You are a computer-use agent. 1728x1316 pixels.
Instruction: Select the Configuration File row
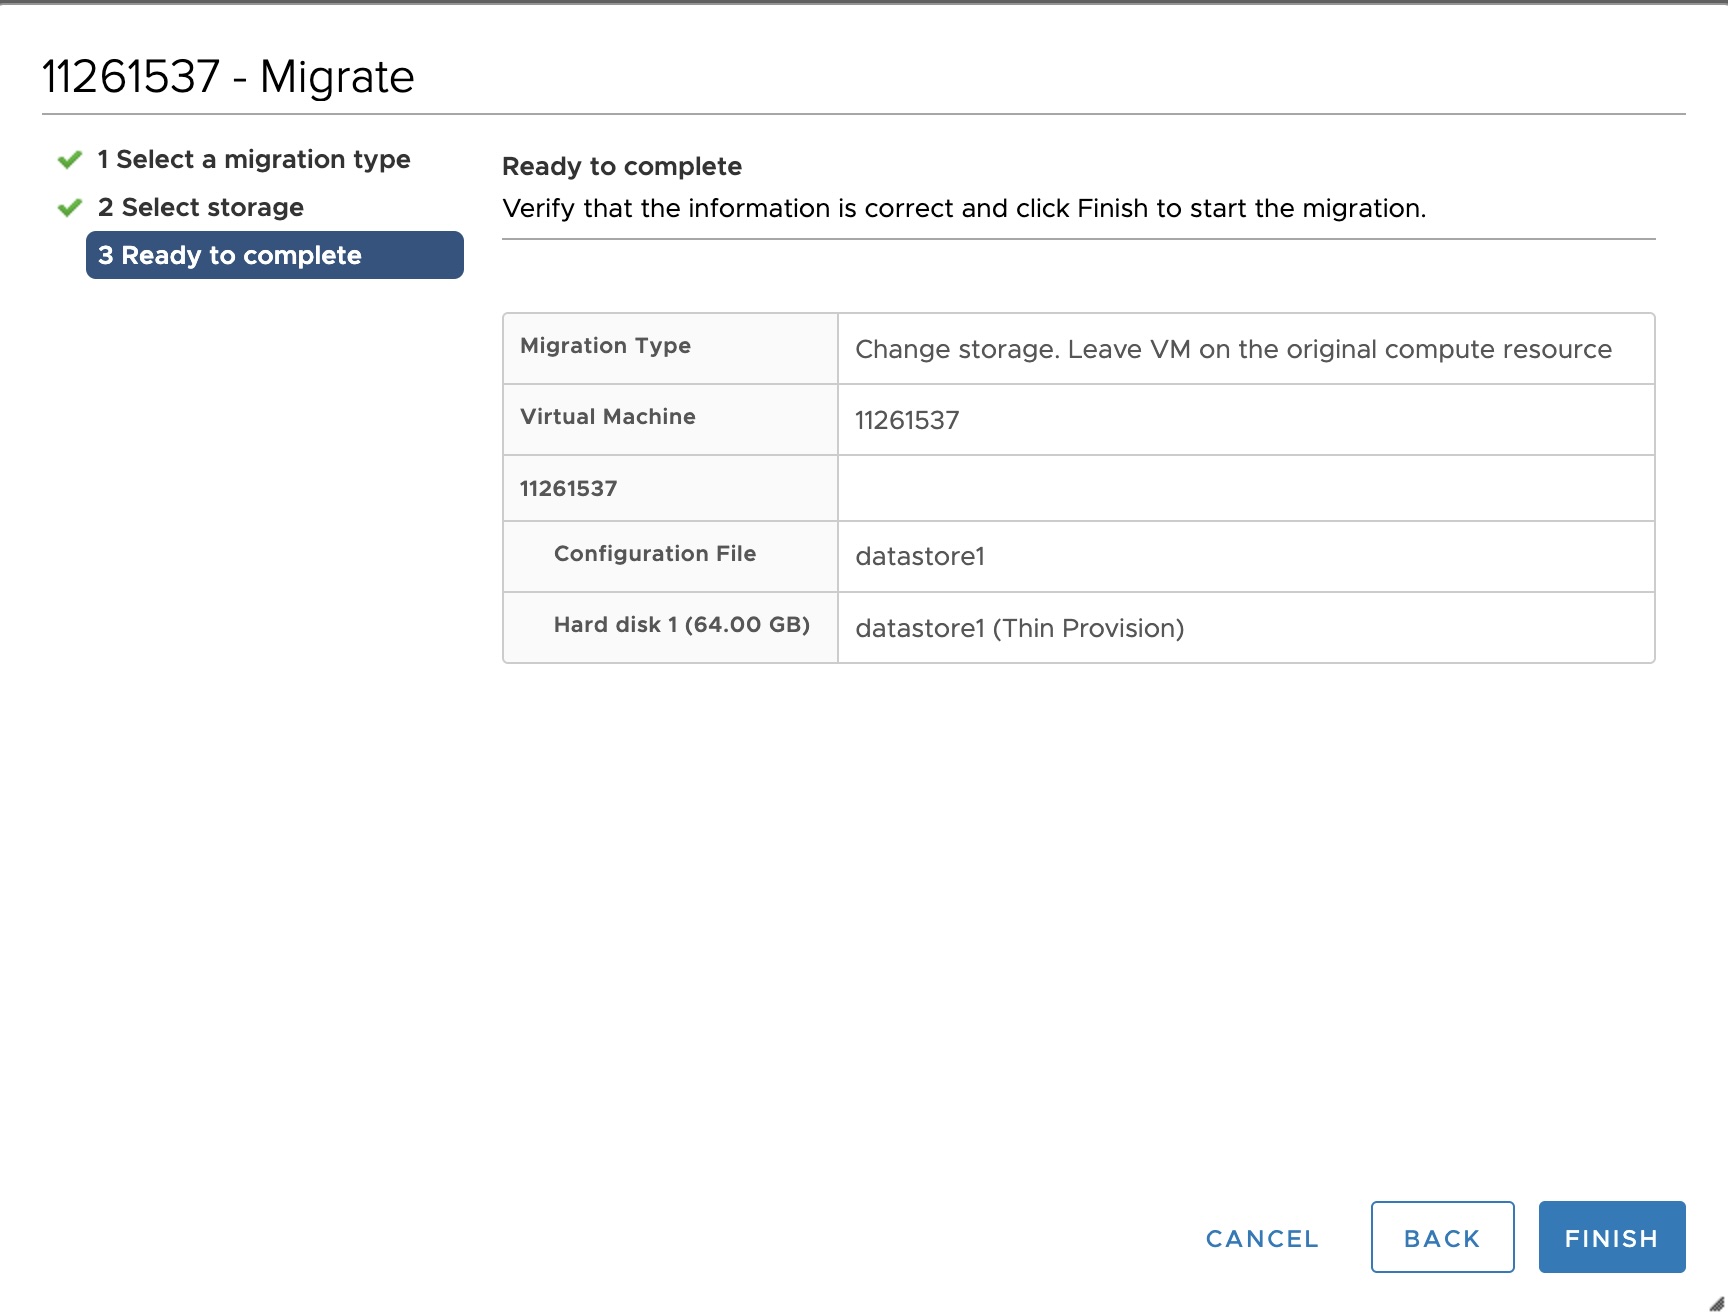tap(655, 554)
